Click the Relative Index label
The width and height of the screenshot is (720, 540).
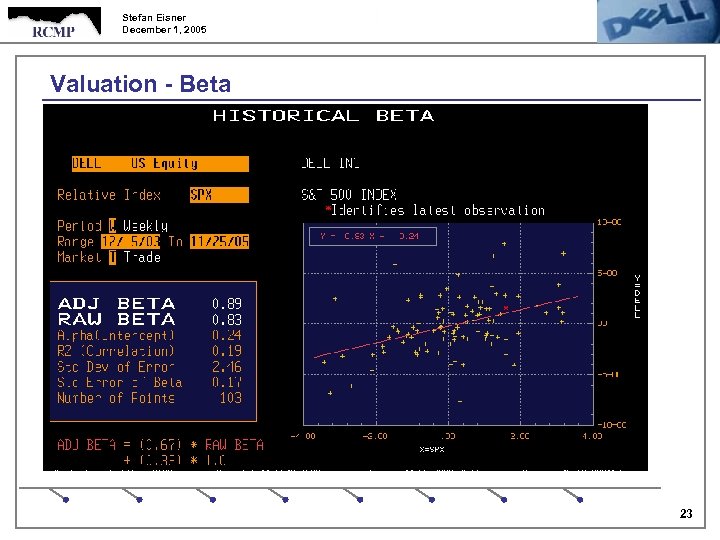(x=109, y=195)
